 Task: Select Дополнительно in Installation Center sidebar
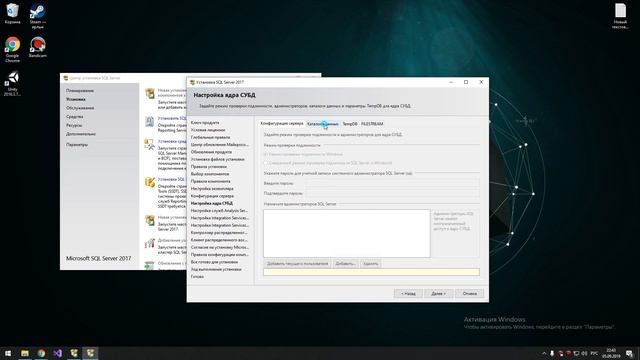pyautogui.click(x=81, y=134)
